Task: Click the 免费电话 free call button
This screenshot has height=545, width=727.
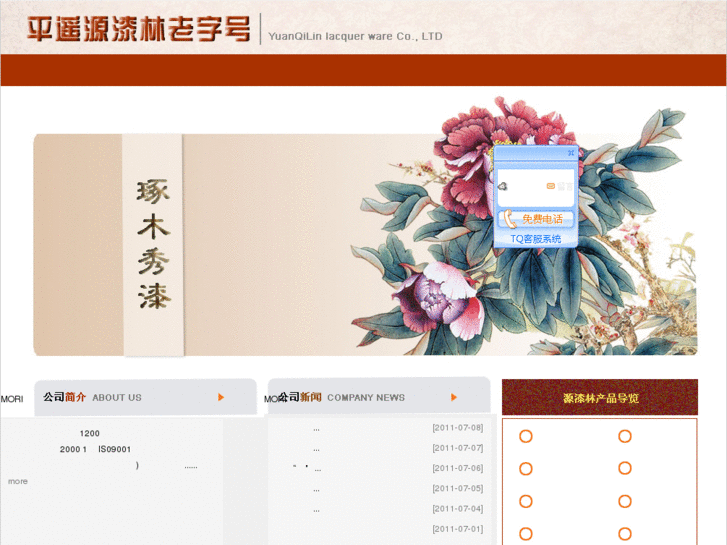Action: point(536,219)
